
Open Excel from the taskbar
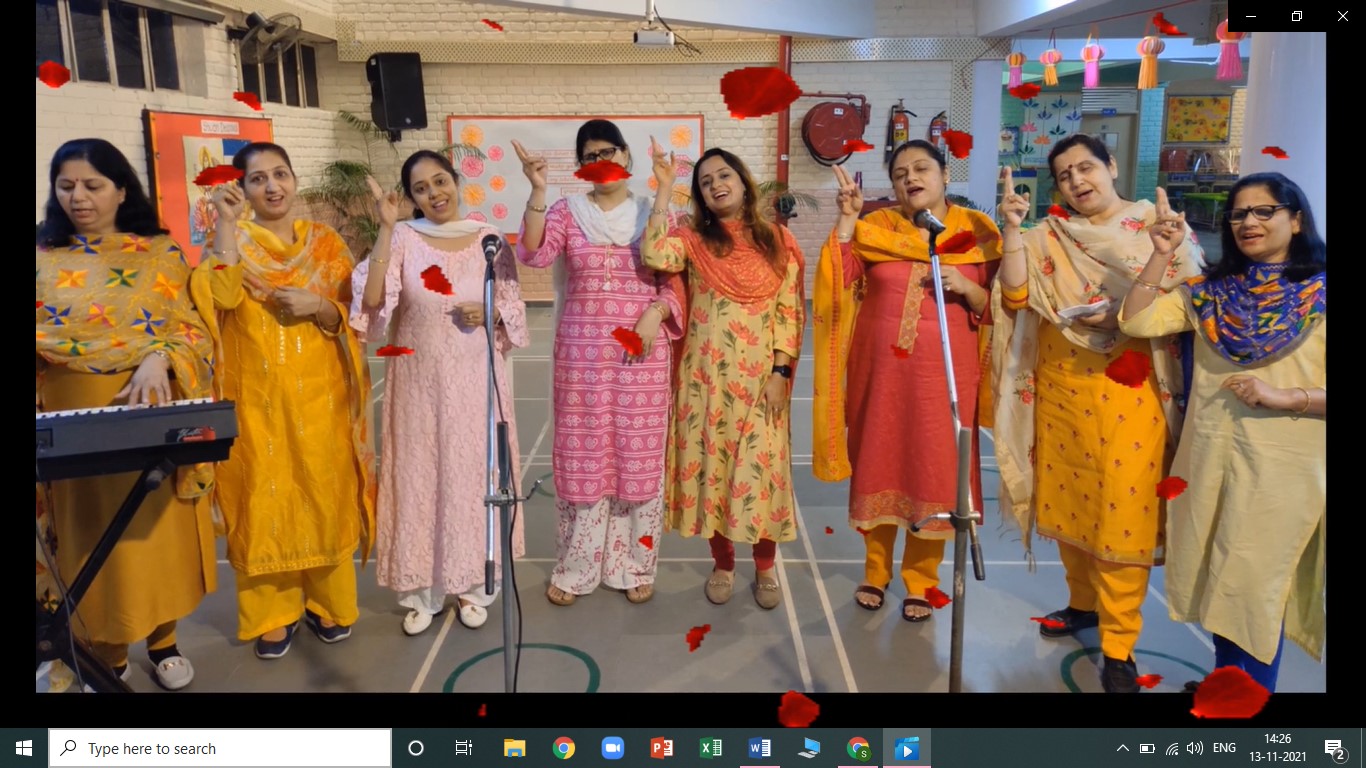pos(711,748)
